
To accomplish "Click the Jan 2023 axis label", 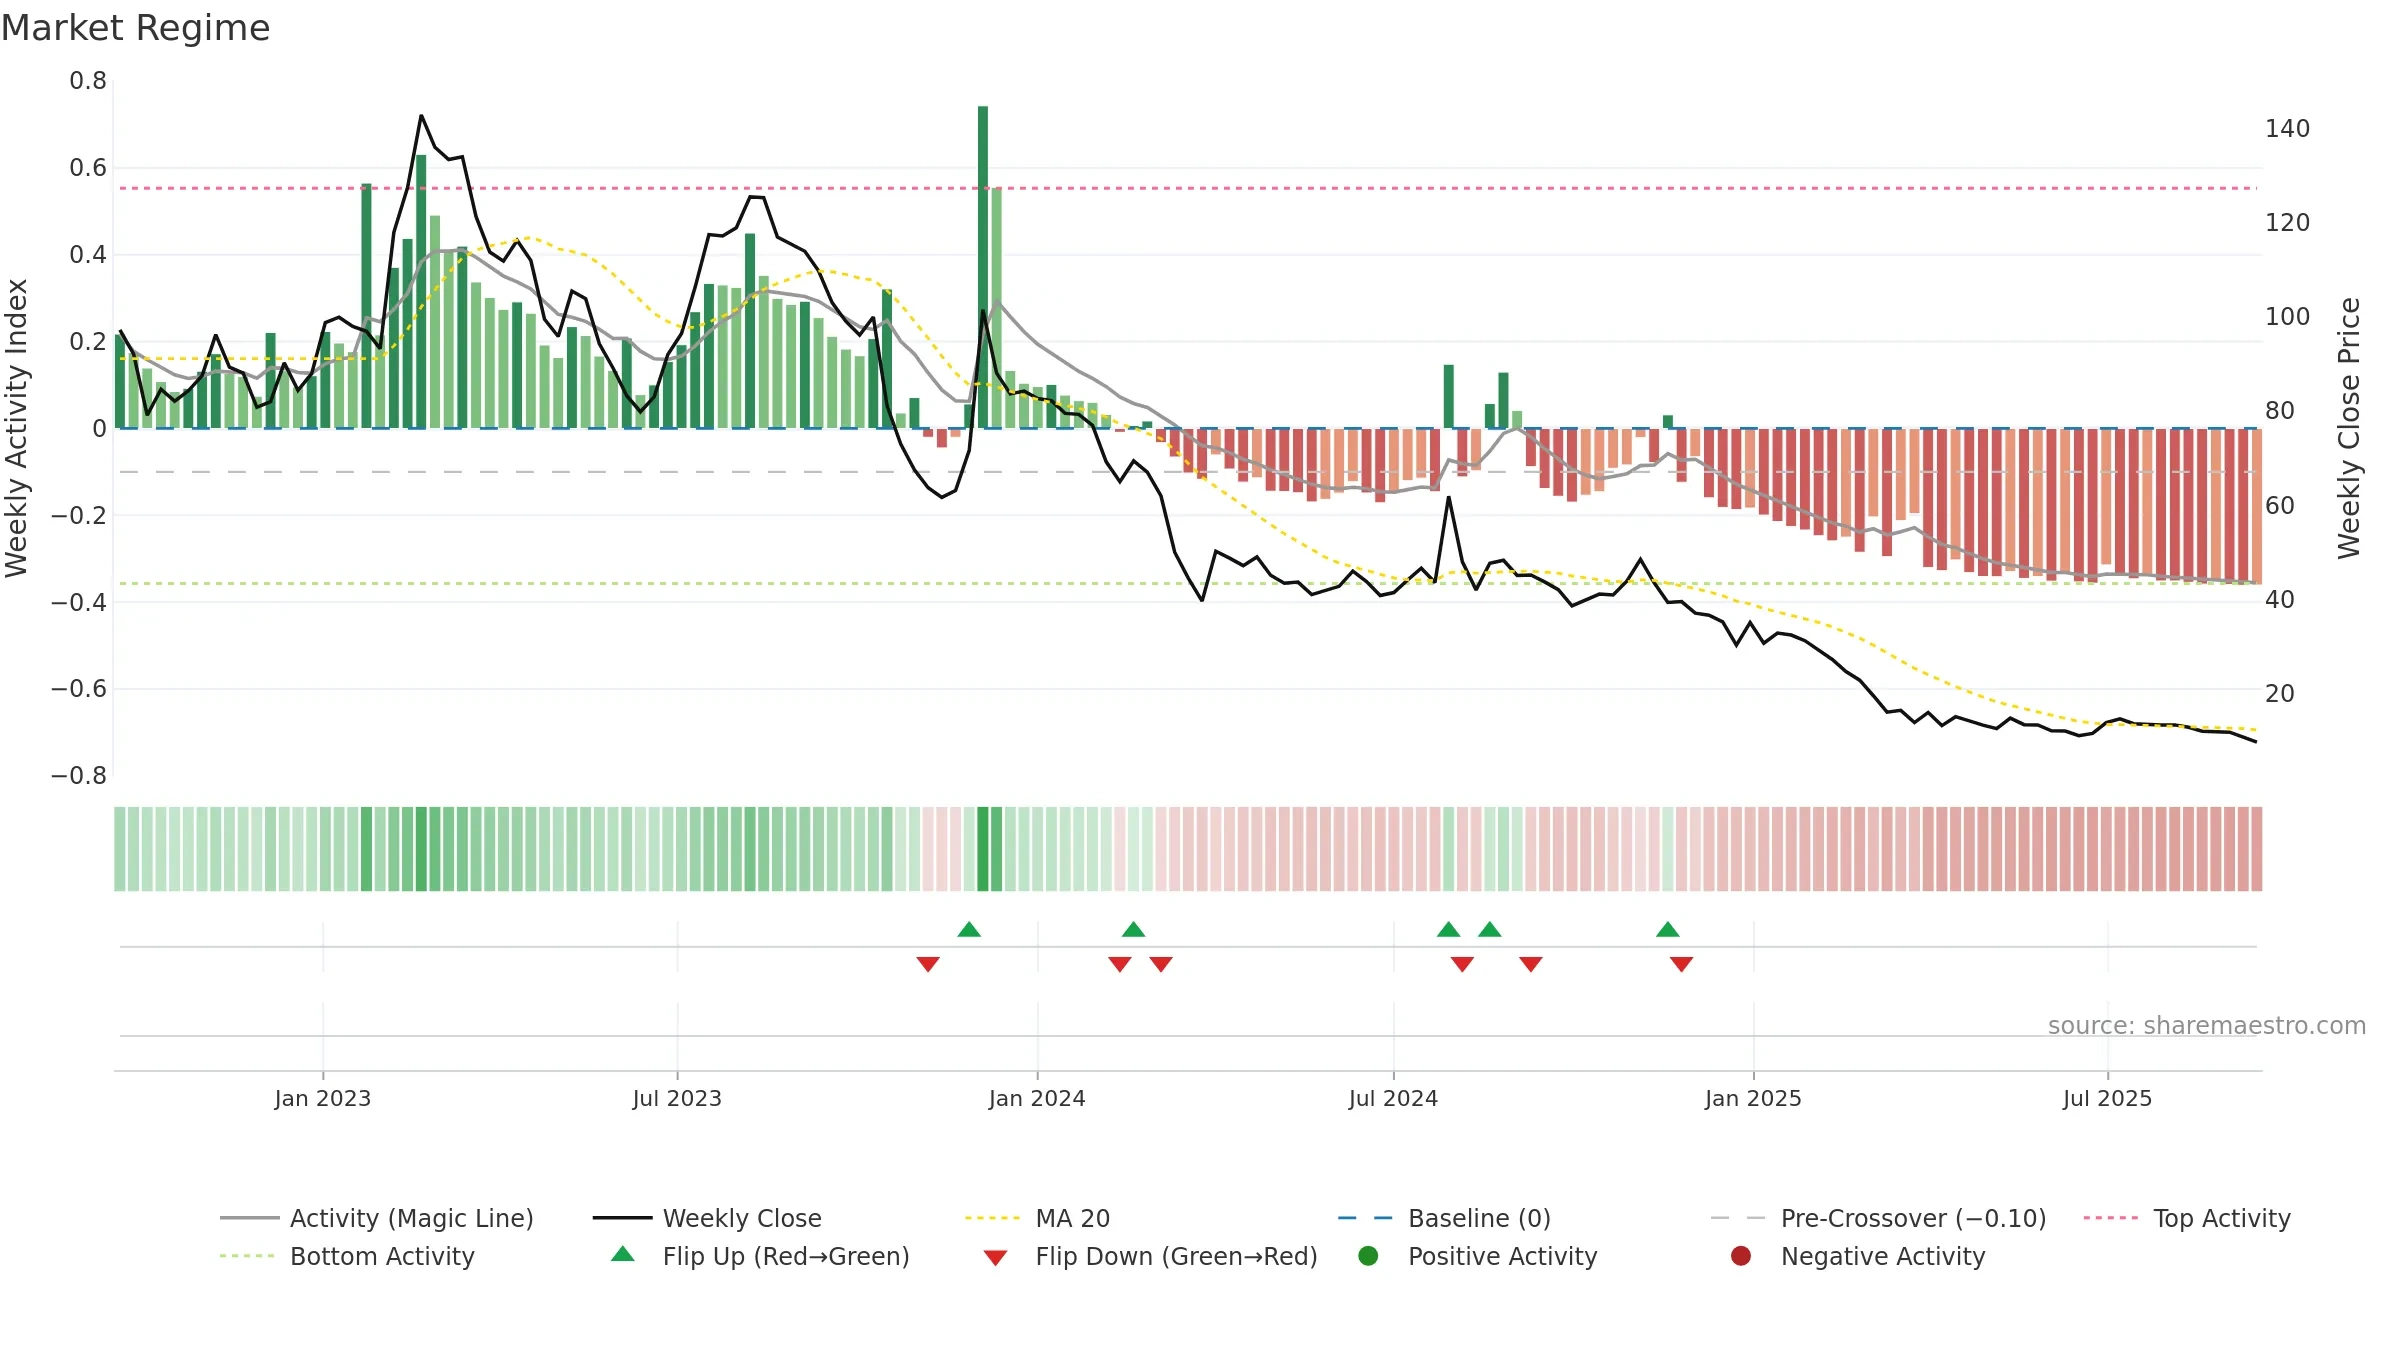I will (323, 1098).
